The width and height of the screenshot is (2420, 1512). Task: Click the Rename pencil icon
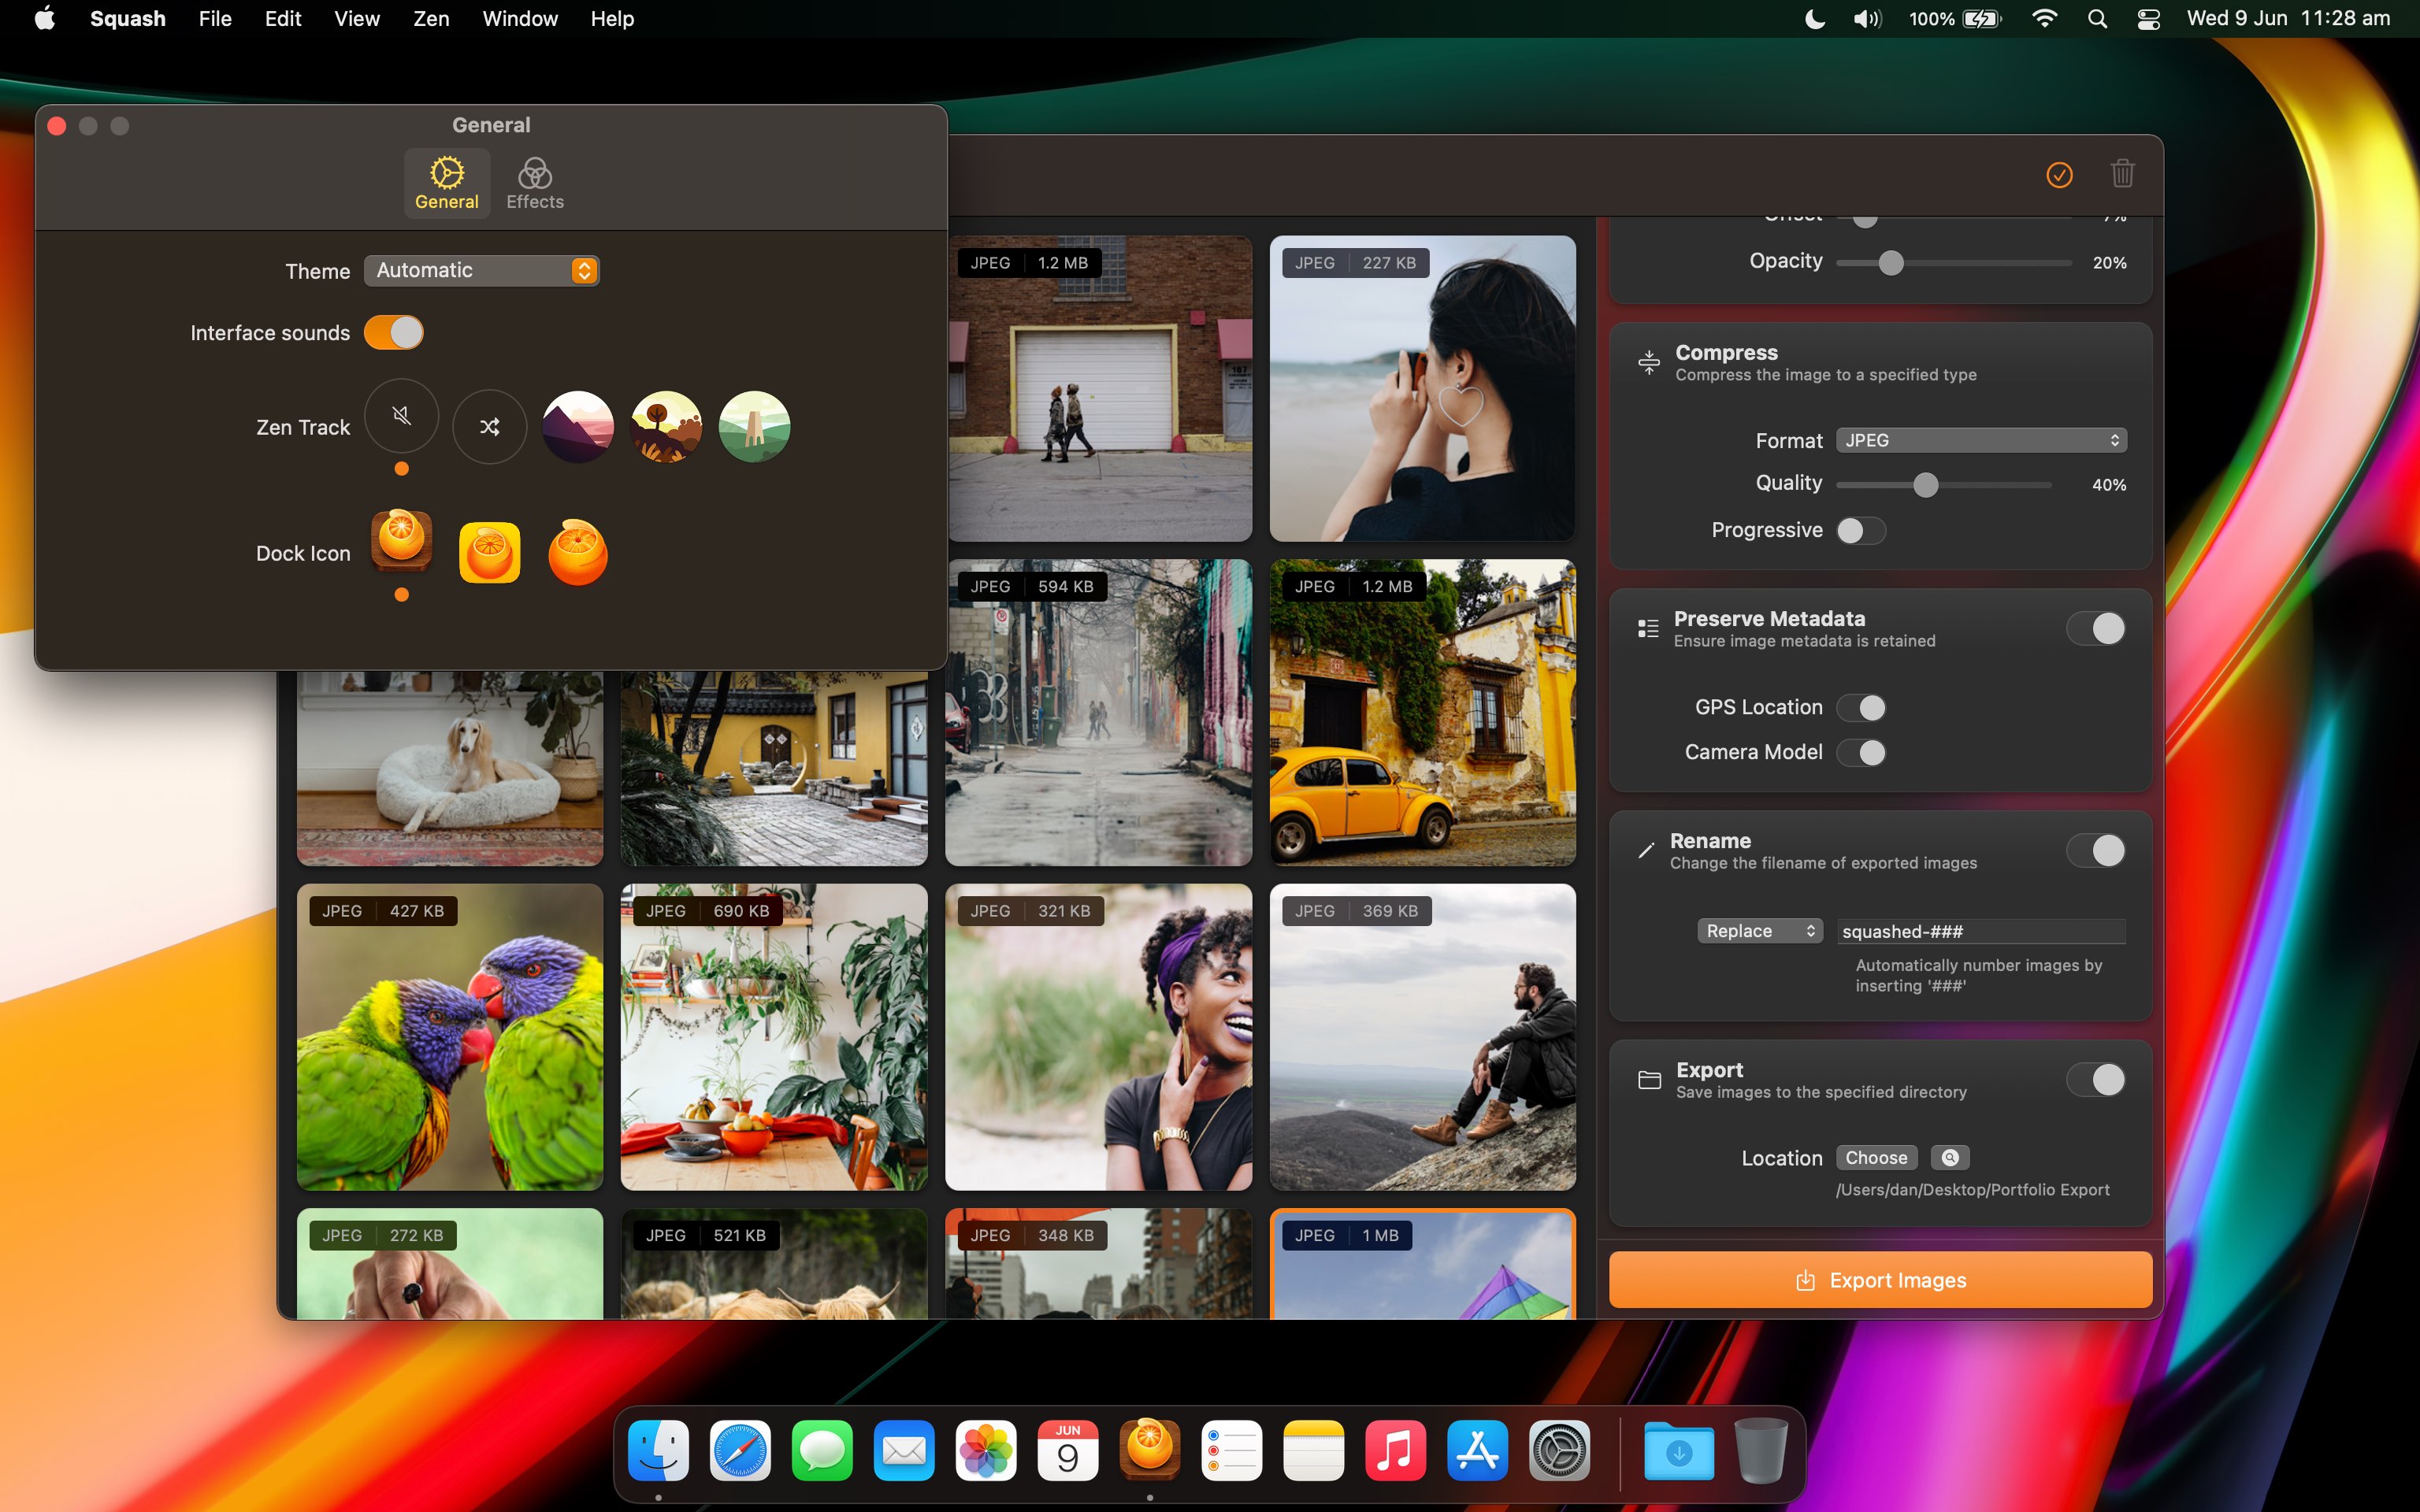(1646, 851)
